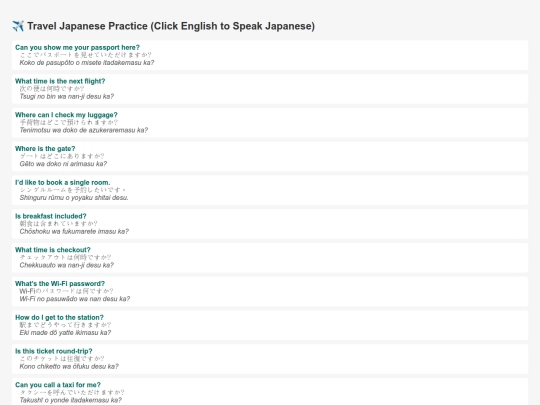Click 'What's the Wi-Fi password?' phrase
Screen dimensions: 540x405
[x=60, y=284]
